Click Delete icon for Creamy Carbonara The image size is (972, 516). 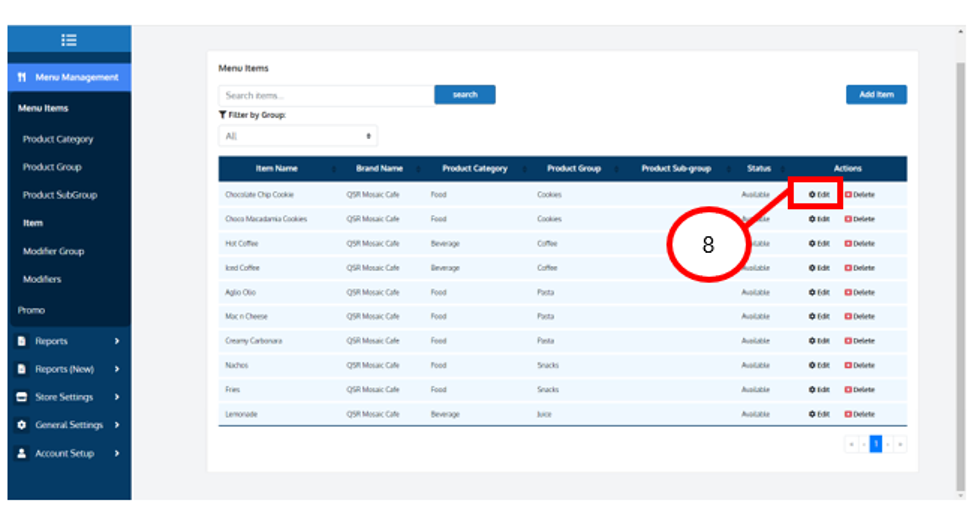(848, 341)
